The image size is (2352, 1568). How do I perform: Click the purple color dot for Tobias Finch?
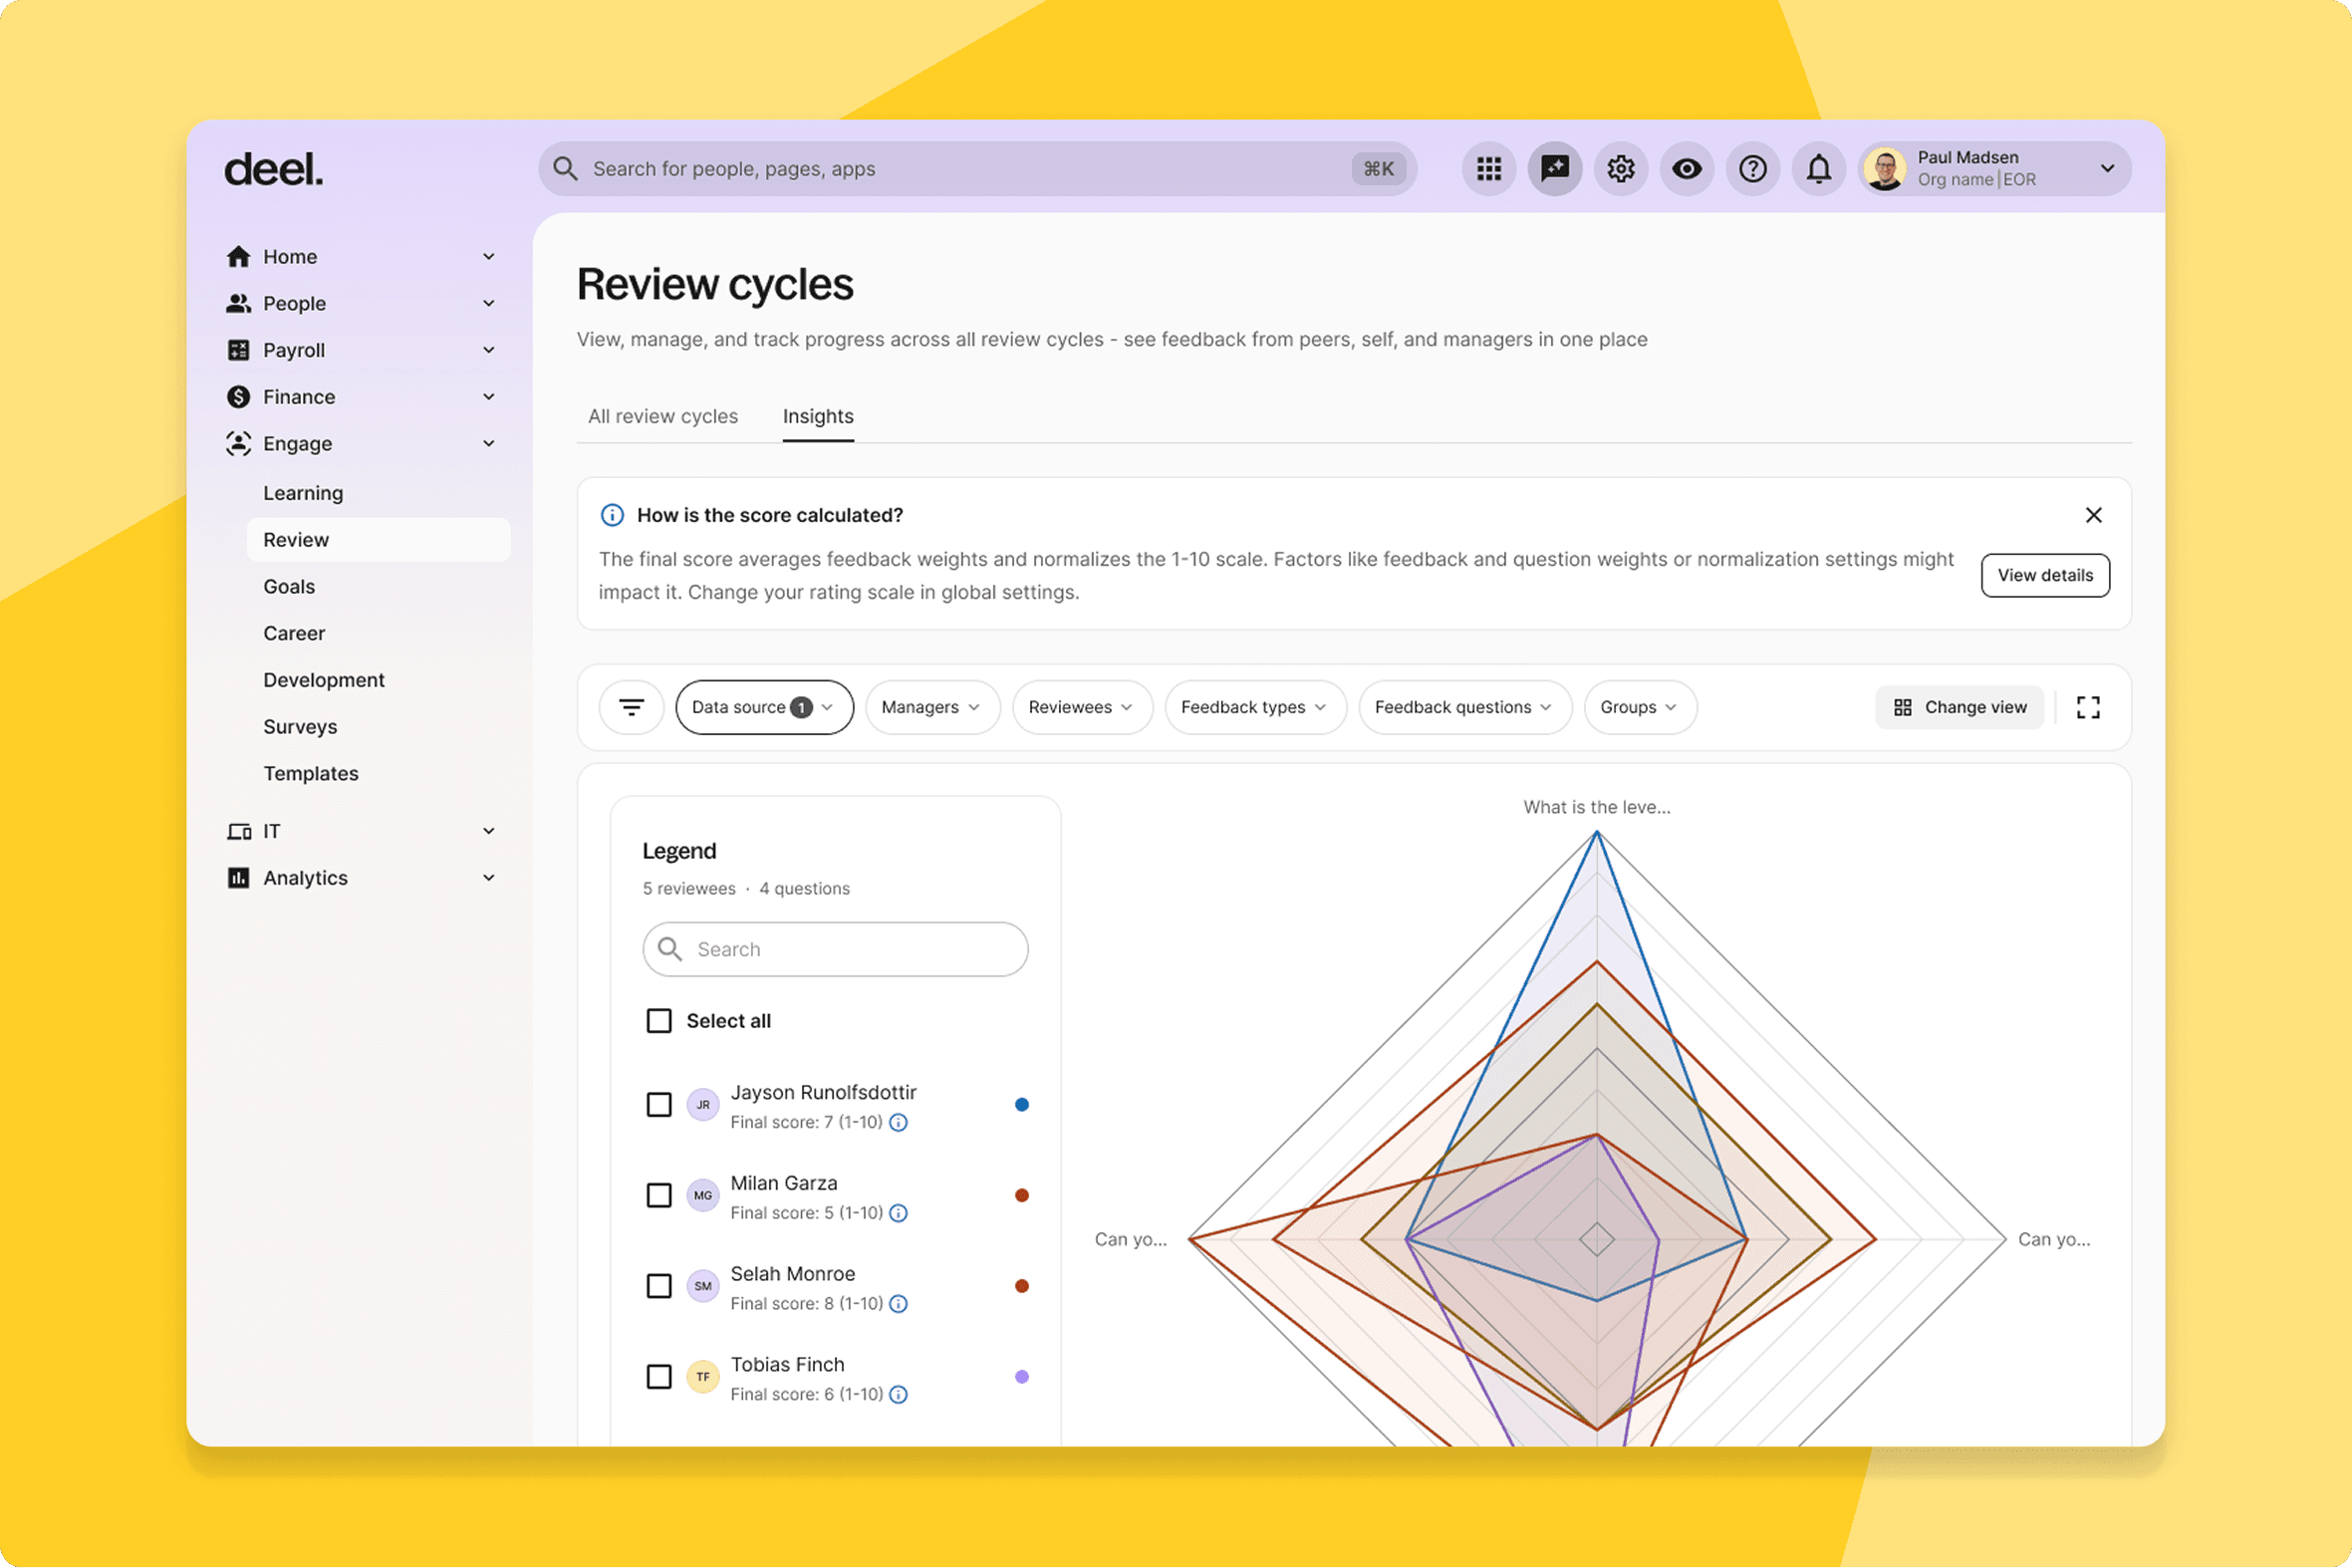point(1022,1378)
